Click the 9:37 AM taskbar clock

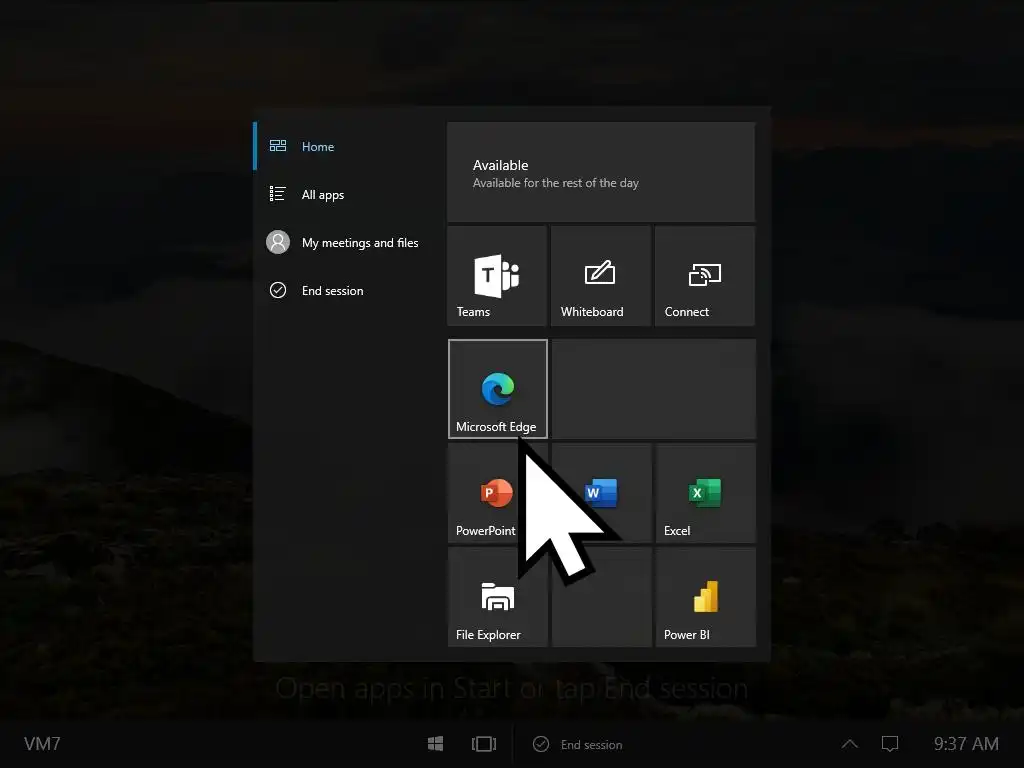coord(966,744)
